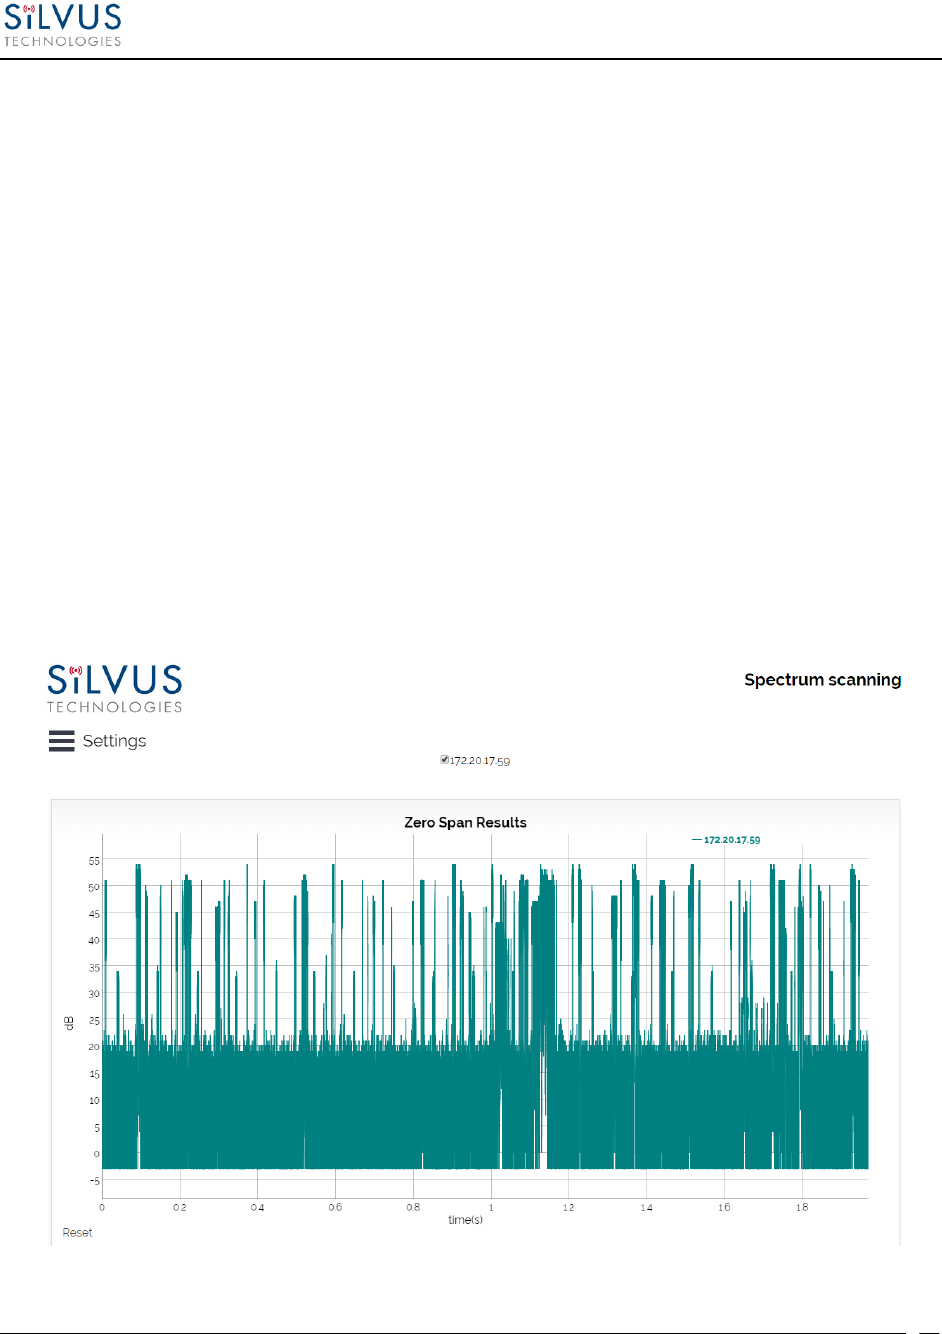
Task: Uncheck the 172.20.17.59 node checkbox
Action: click(444, 760)
